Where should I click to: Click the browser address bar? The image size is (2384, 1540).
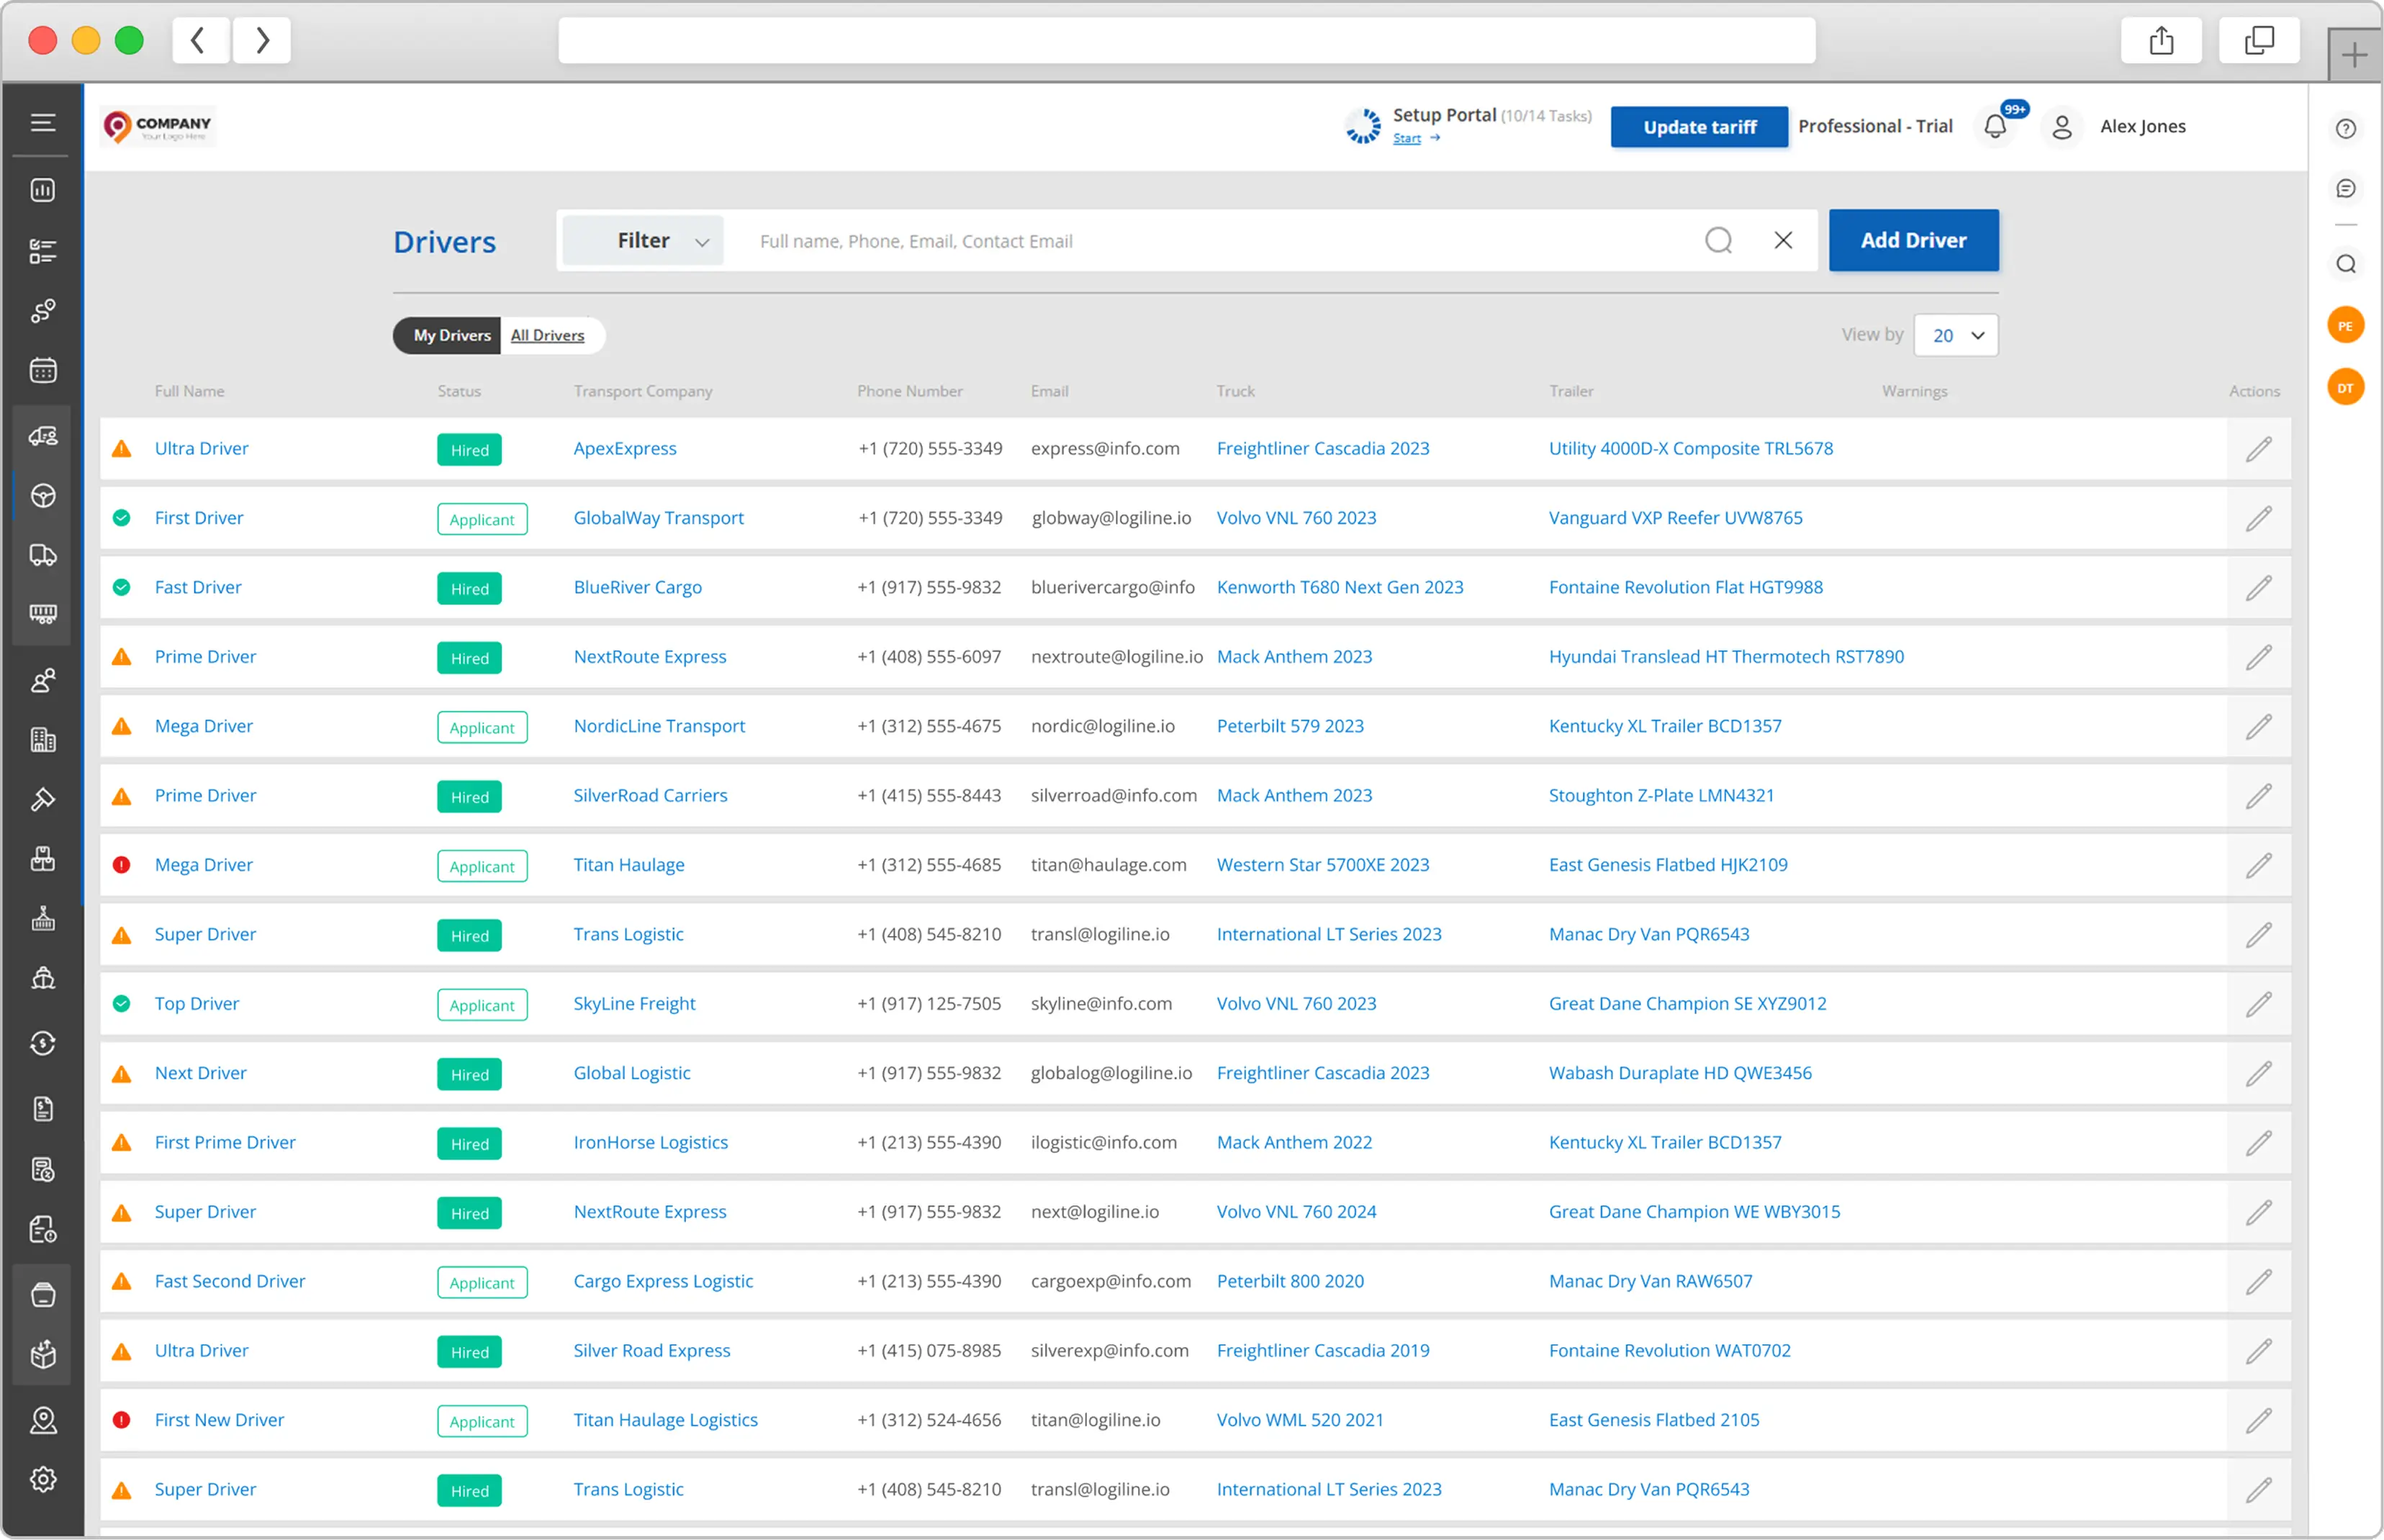point(1186,40)
